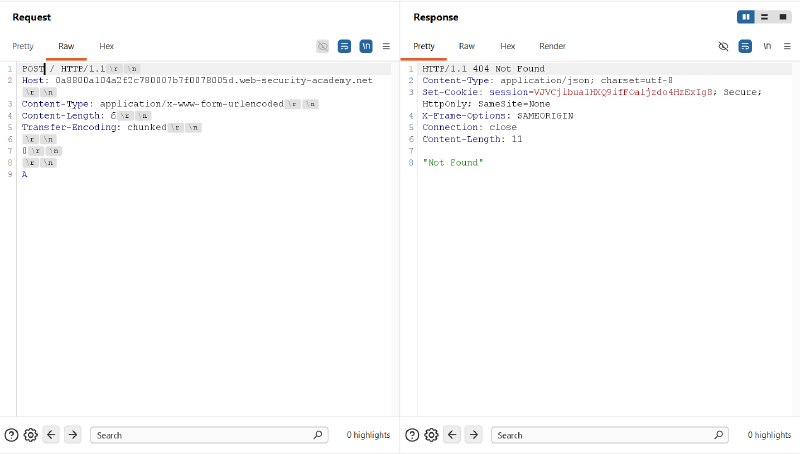Click magnifier icon in Request search box
The height and width of the screenshot is (454, 800).
click(x=318, y=435)
